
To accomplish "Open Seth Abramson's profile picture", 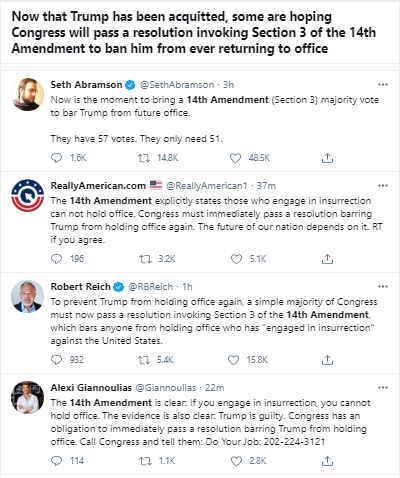I will click(28, 95).
